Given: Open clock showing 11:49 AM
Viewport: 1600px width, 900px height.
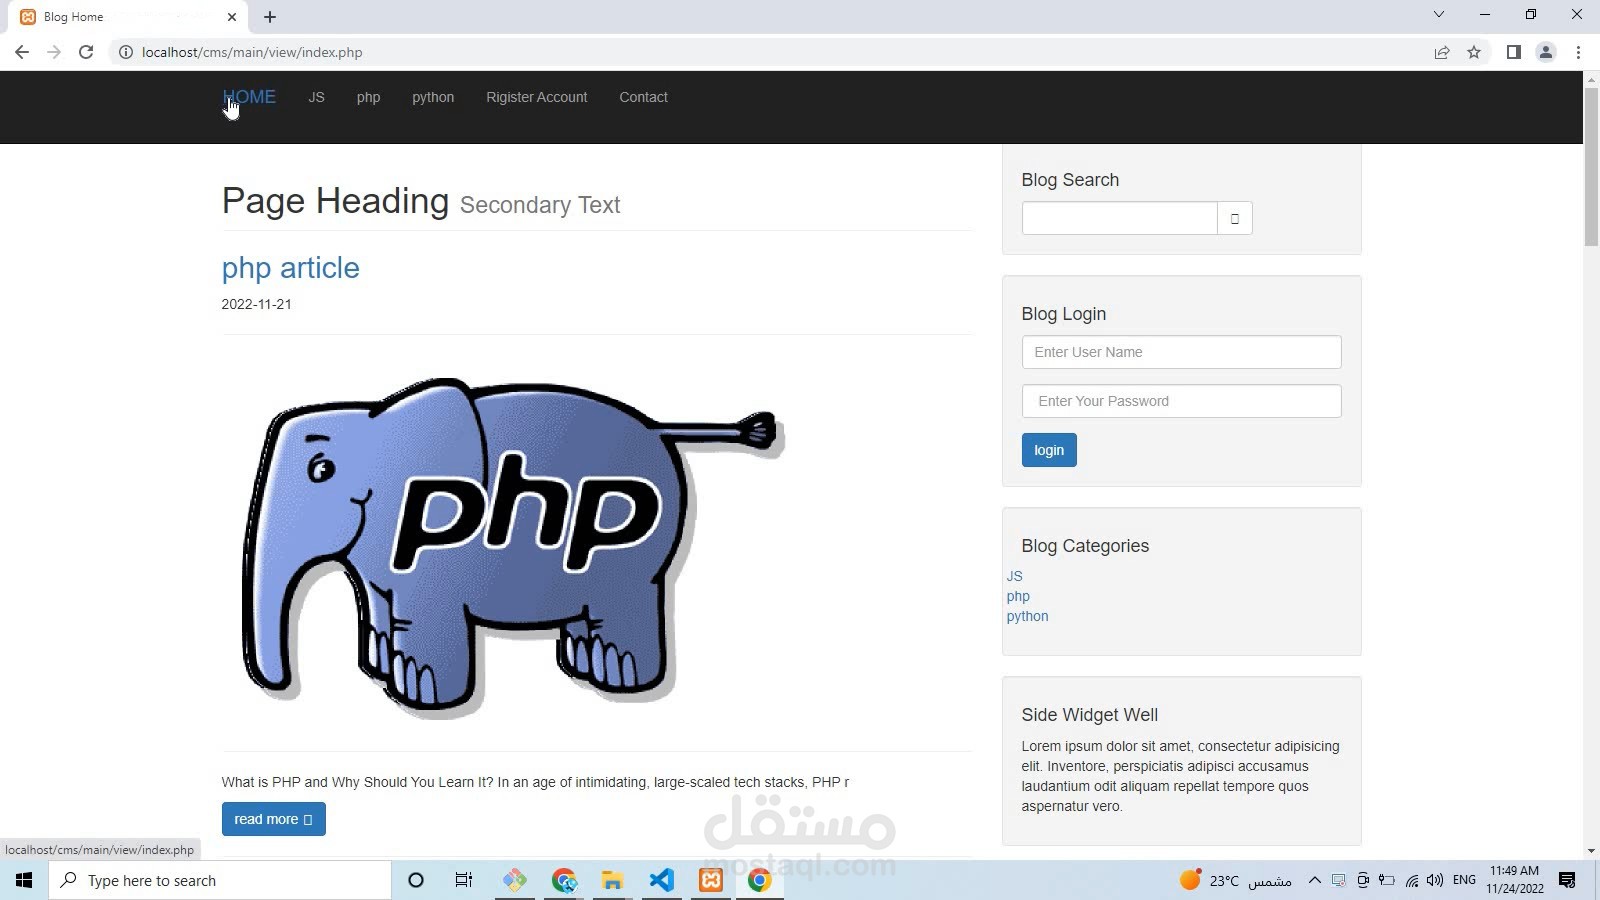Looking at the screenshot, I should 1514,880.
